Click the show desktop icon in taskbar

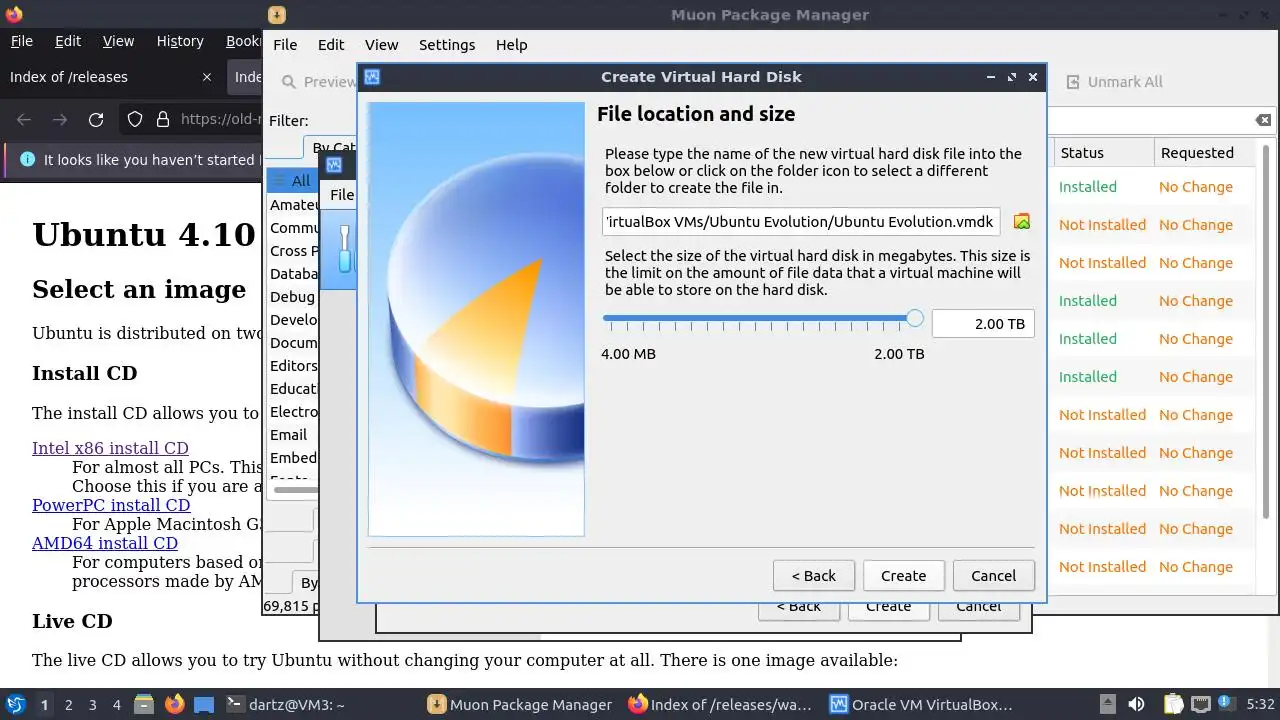point(204,705)
